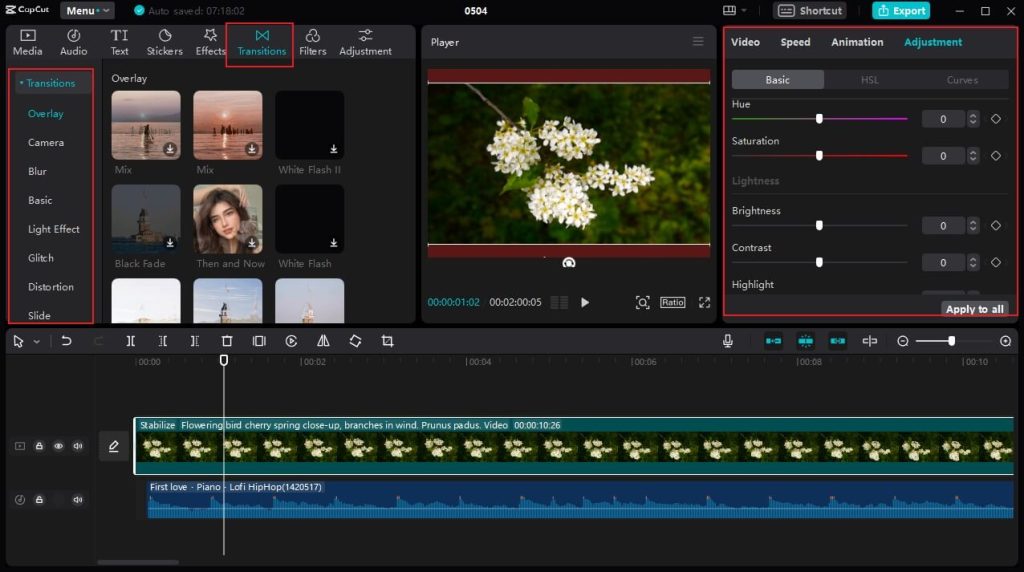
Task: Enter fullscreen preview in Player
Action: pyautogui.click(x=704, y=302)
